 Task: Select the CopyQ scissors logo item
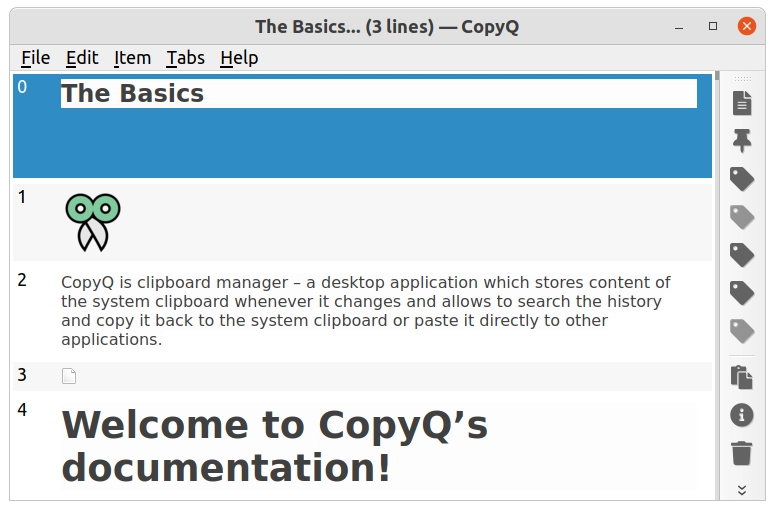pos(360,222)
